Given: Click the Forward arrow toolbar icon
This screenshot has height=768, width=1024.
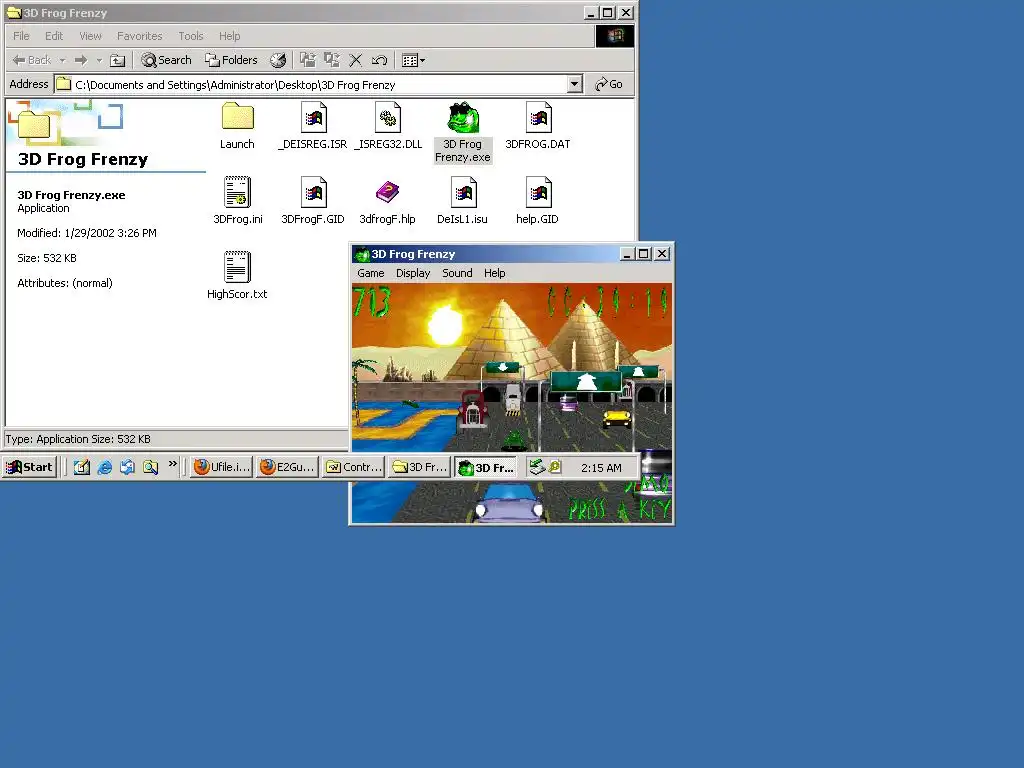Looking at the screenshot, I should pyautogui.click(x=81, y=61).
